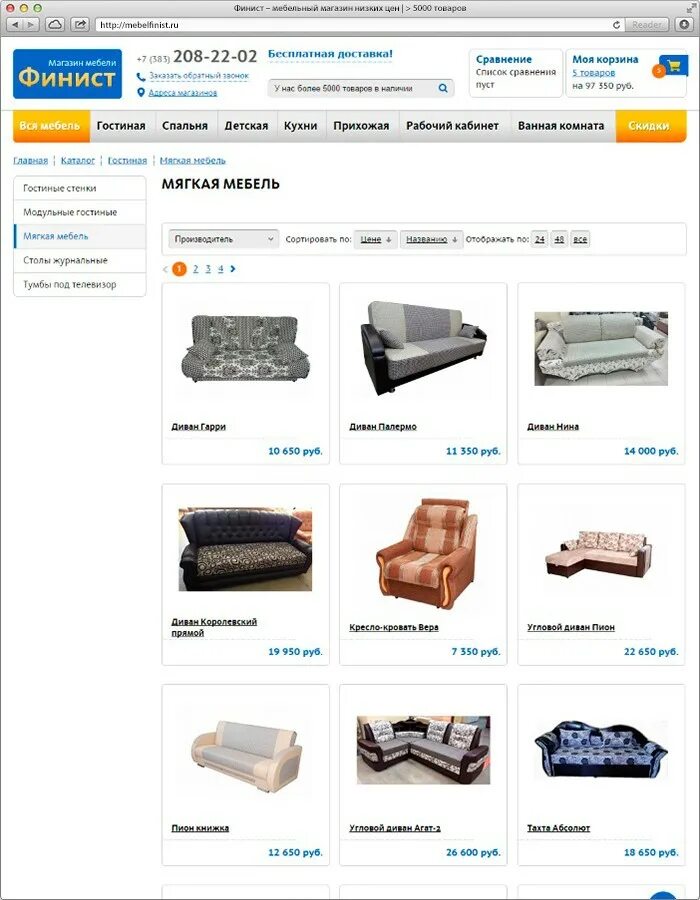Viewport: 700px width, 900px height.
Task: Show все items per page
Action: 580,239
